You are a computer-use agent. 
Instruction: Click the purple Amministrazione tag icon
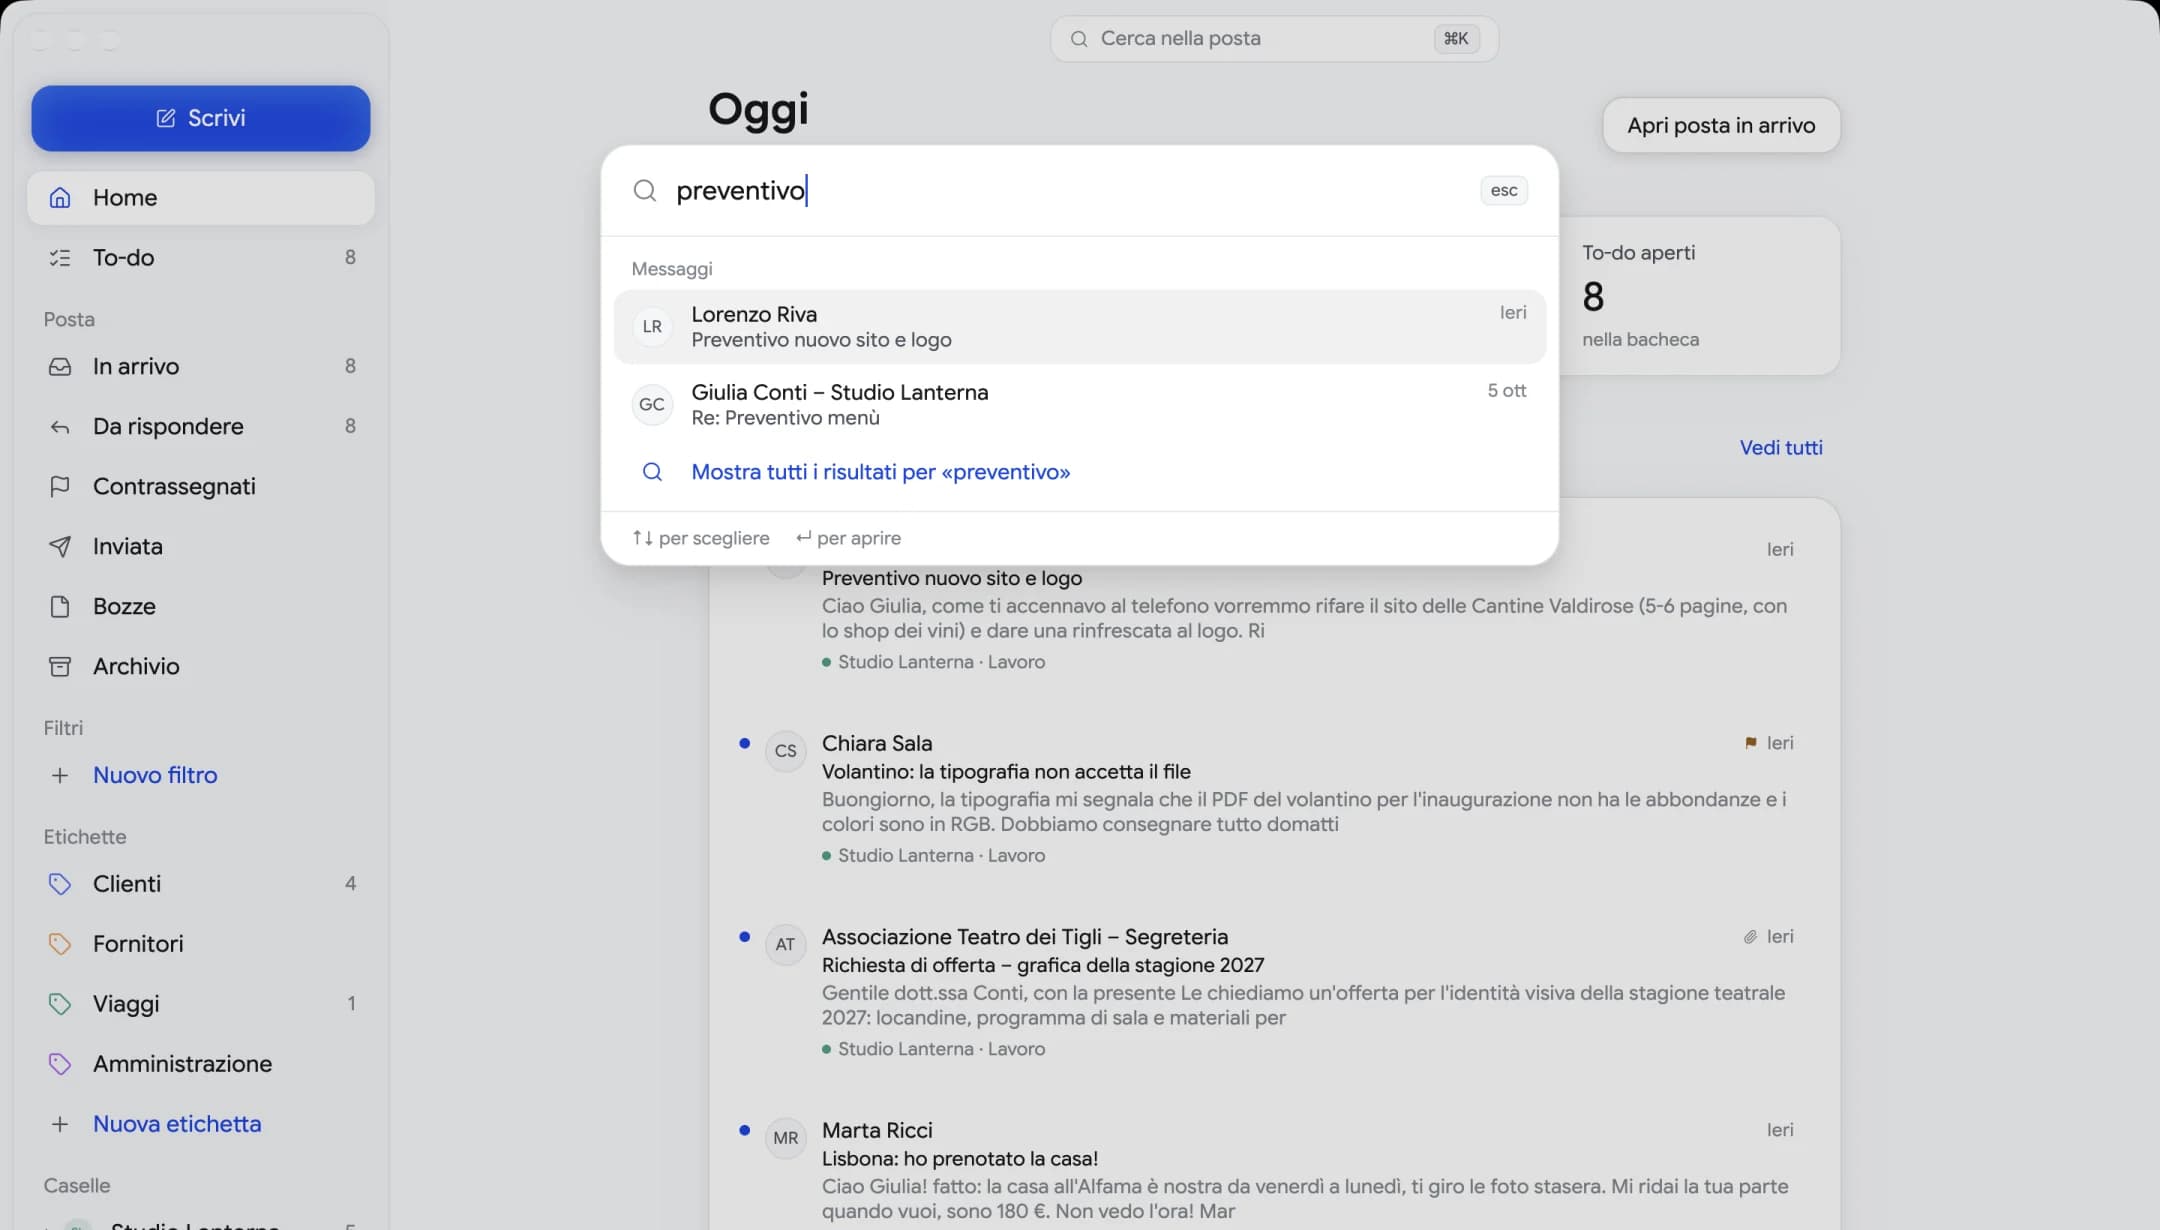pos(60,1064)
